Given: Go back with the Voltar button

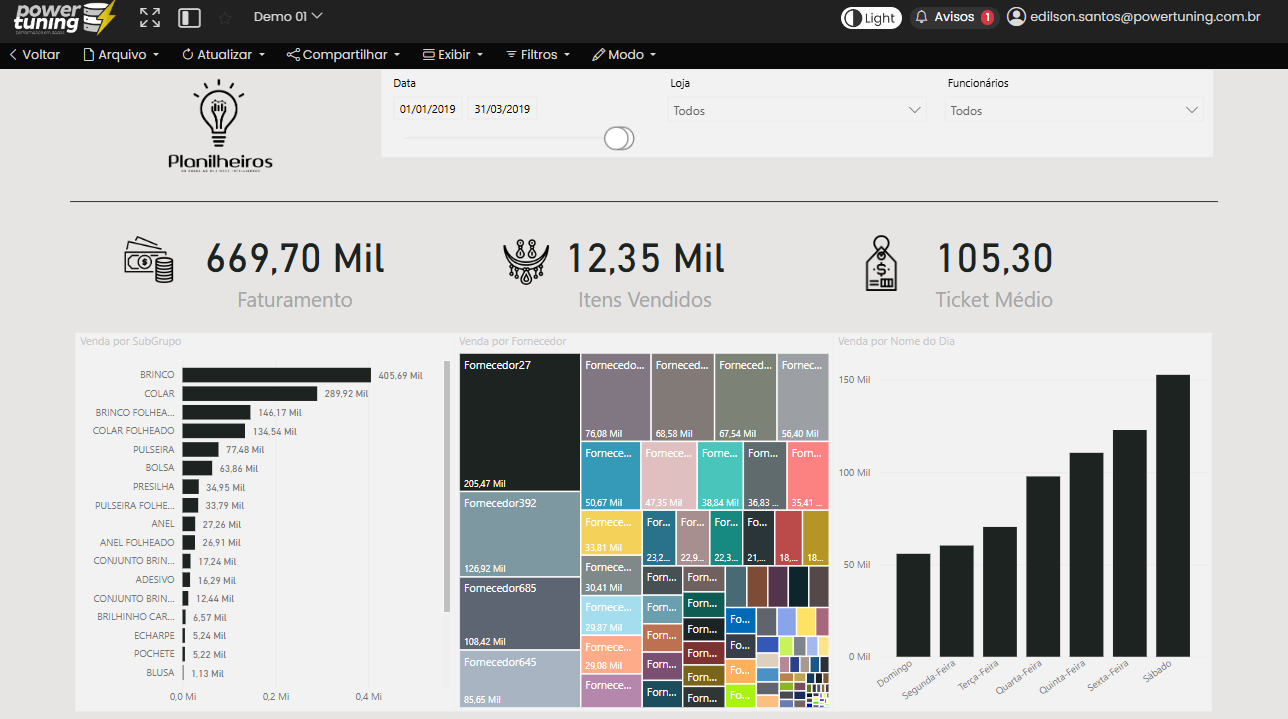Looking at the screenshot, I should [x=34, y=55].
